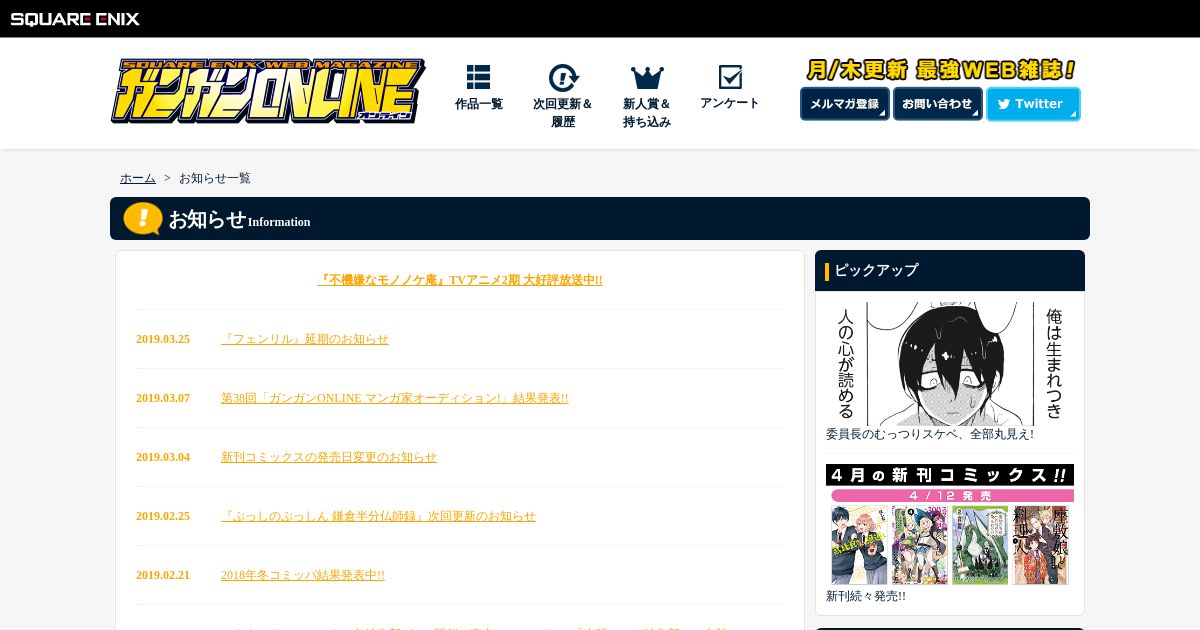The width and height of the screenshot is (1200, 630).
Task: Open ぶっしのぶっしん 次回更新のお知らせ link
Action: 378,516
